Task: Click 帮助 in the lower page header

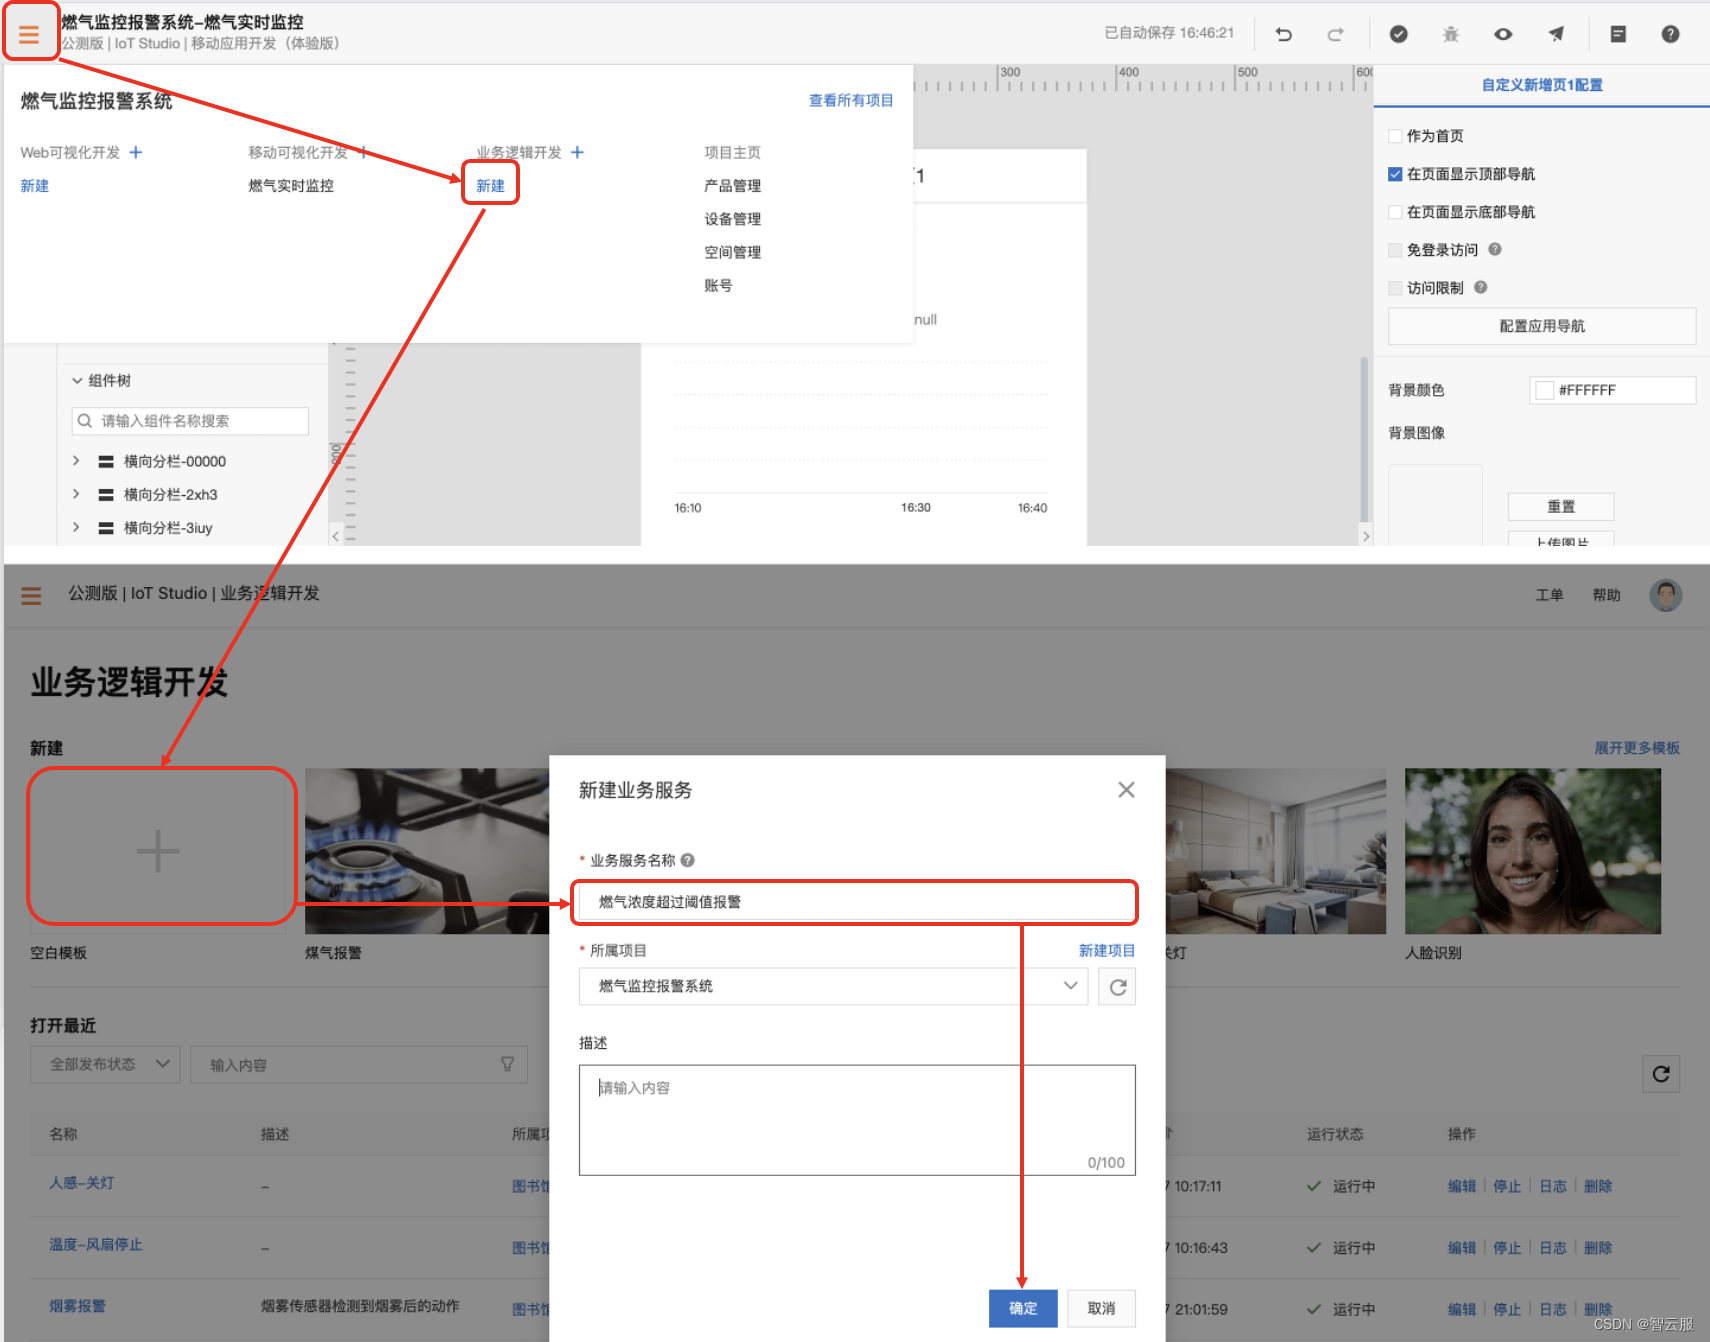Action: click(x=1606, y=595)
